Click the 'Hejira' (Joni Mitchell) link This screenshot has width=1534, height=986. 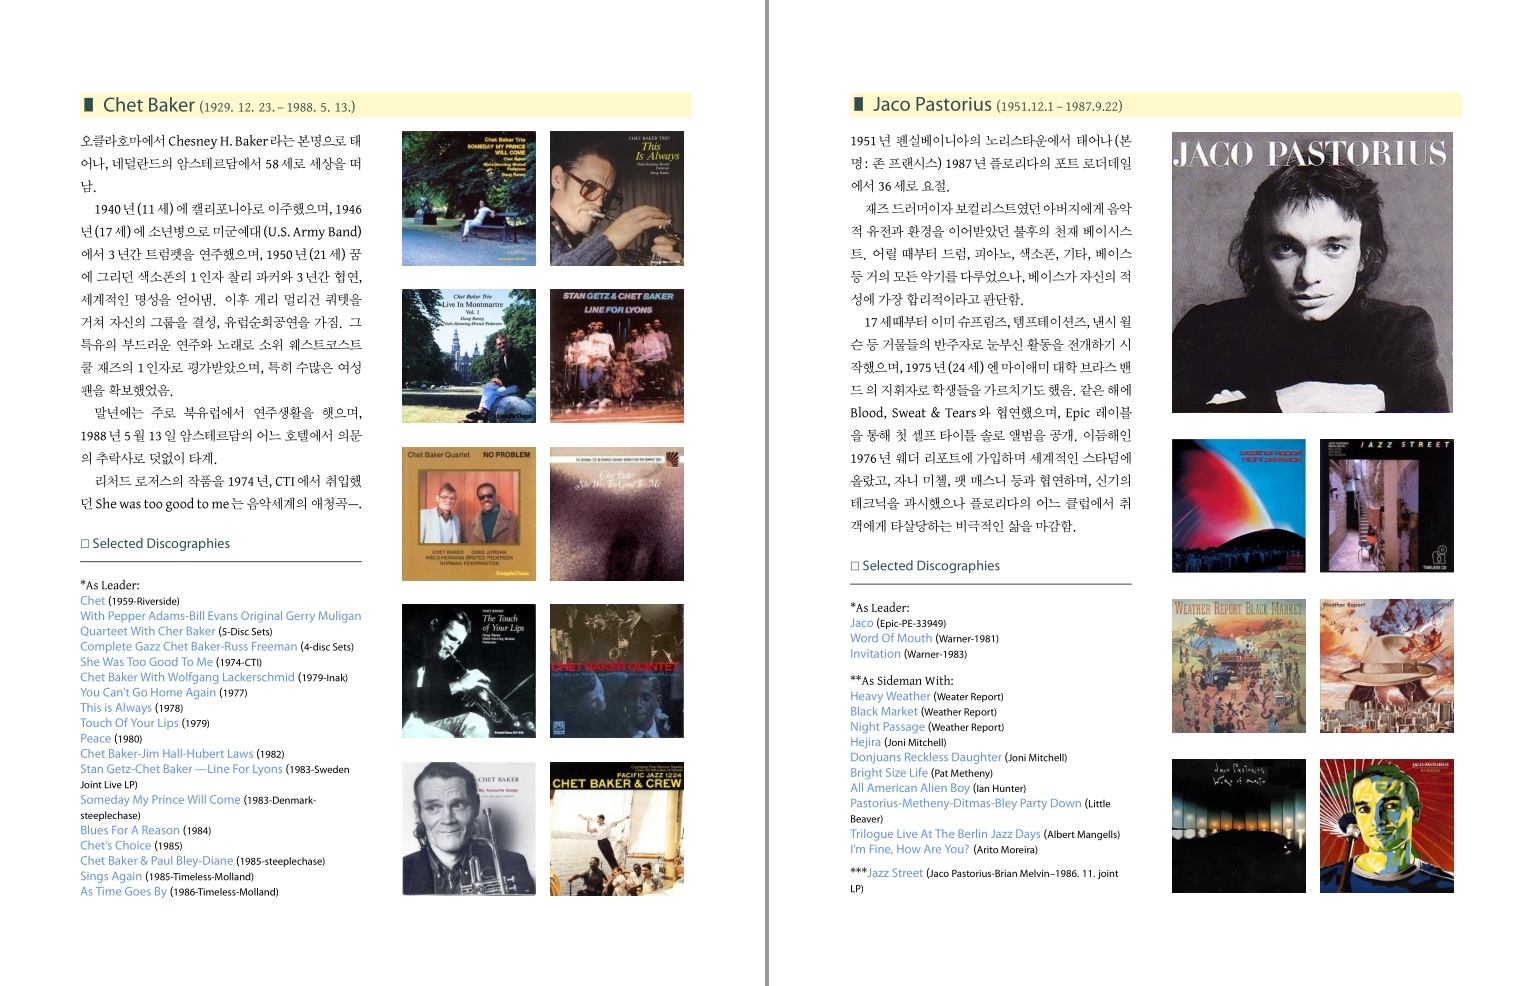866,742
